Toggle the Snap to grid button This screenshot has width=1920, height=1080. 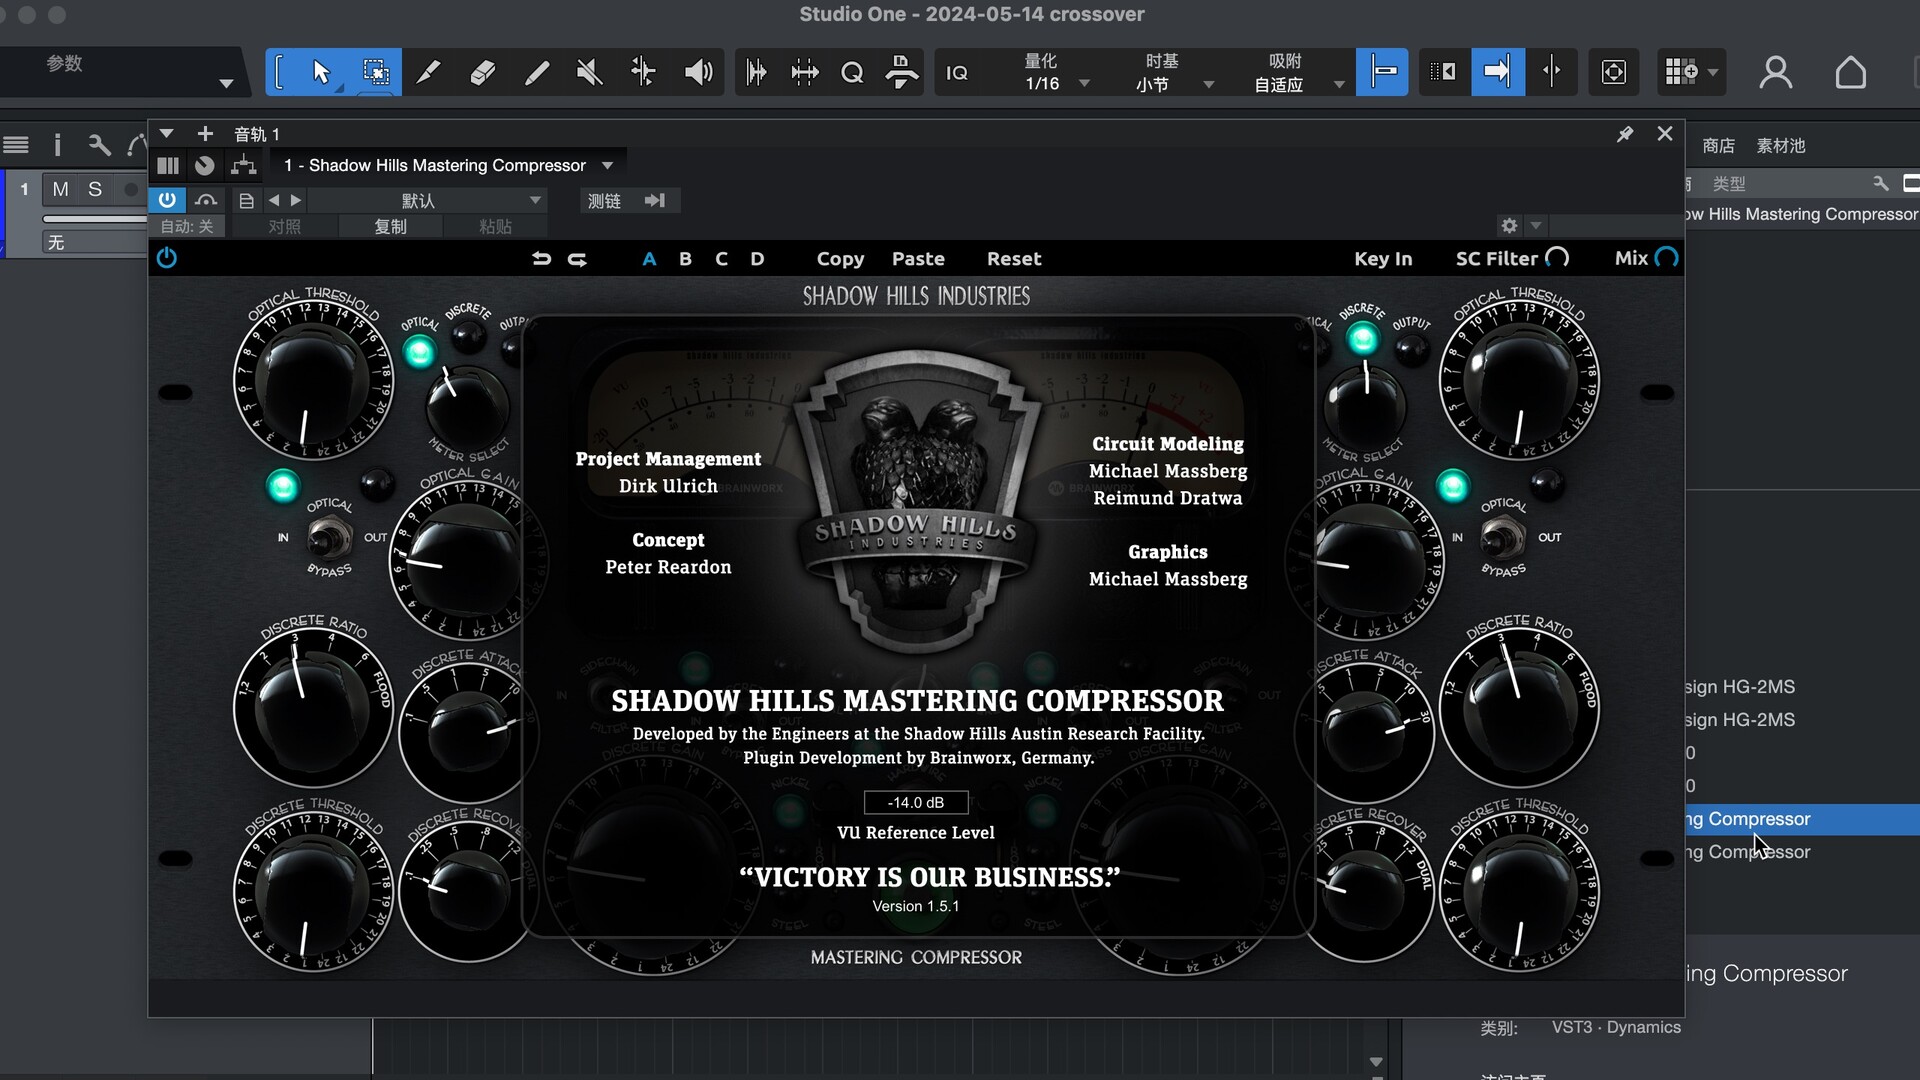(x=1383, y=72)
